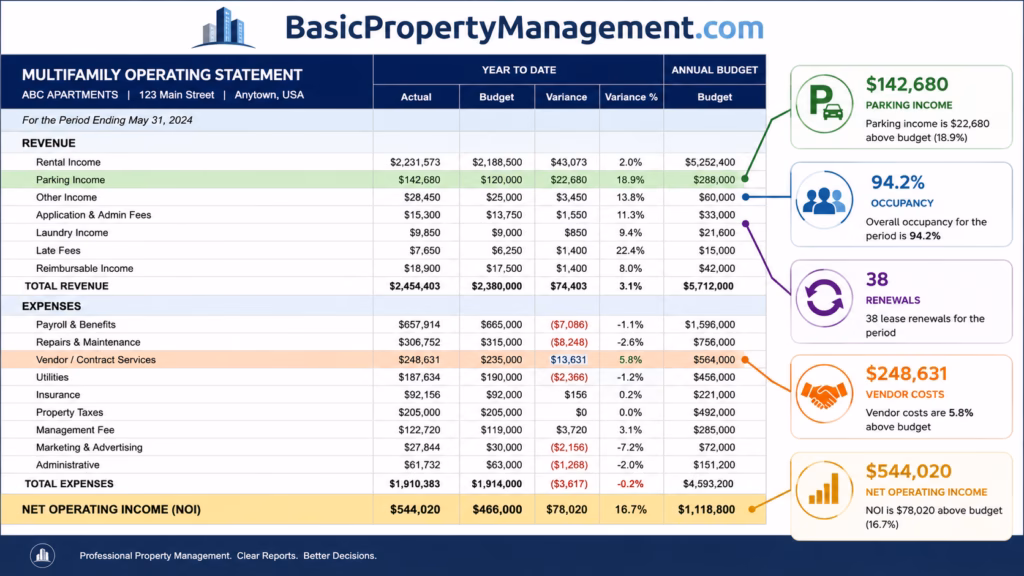This screenshot has width=1024, height=576.
Task: Click the occupancy people icon
Action: (824, 200)
